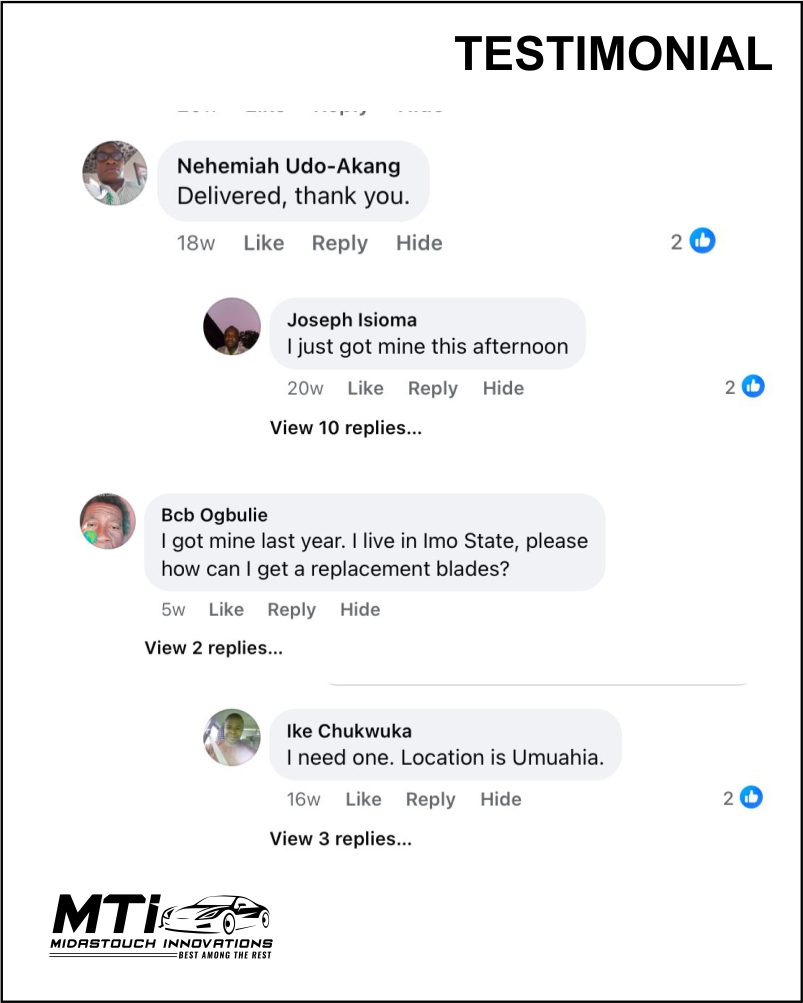Open Nehemiah Udo-Akang's name link
Image resolution: width=803 pixels, height=1003 pixels.
[x=288, y=166]
